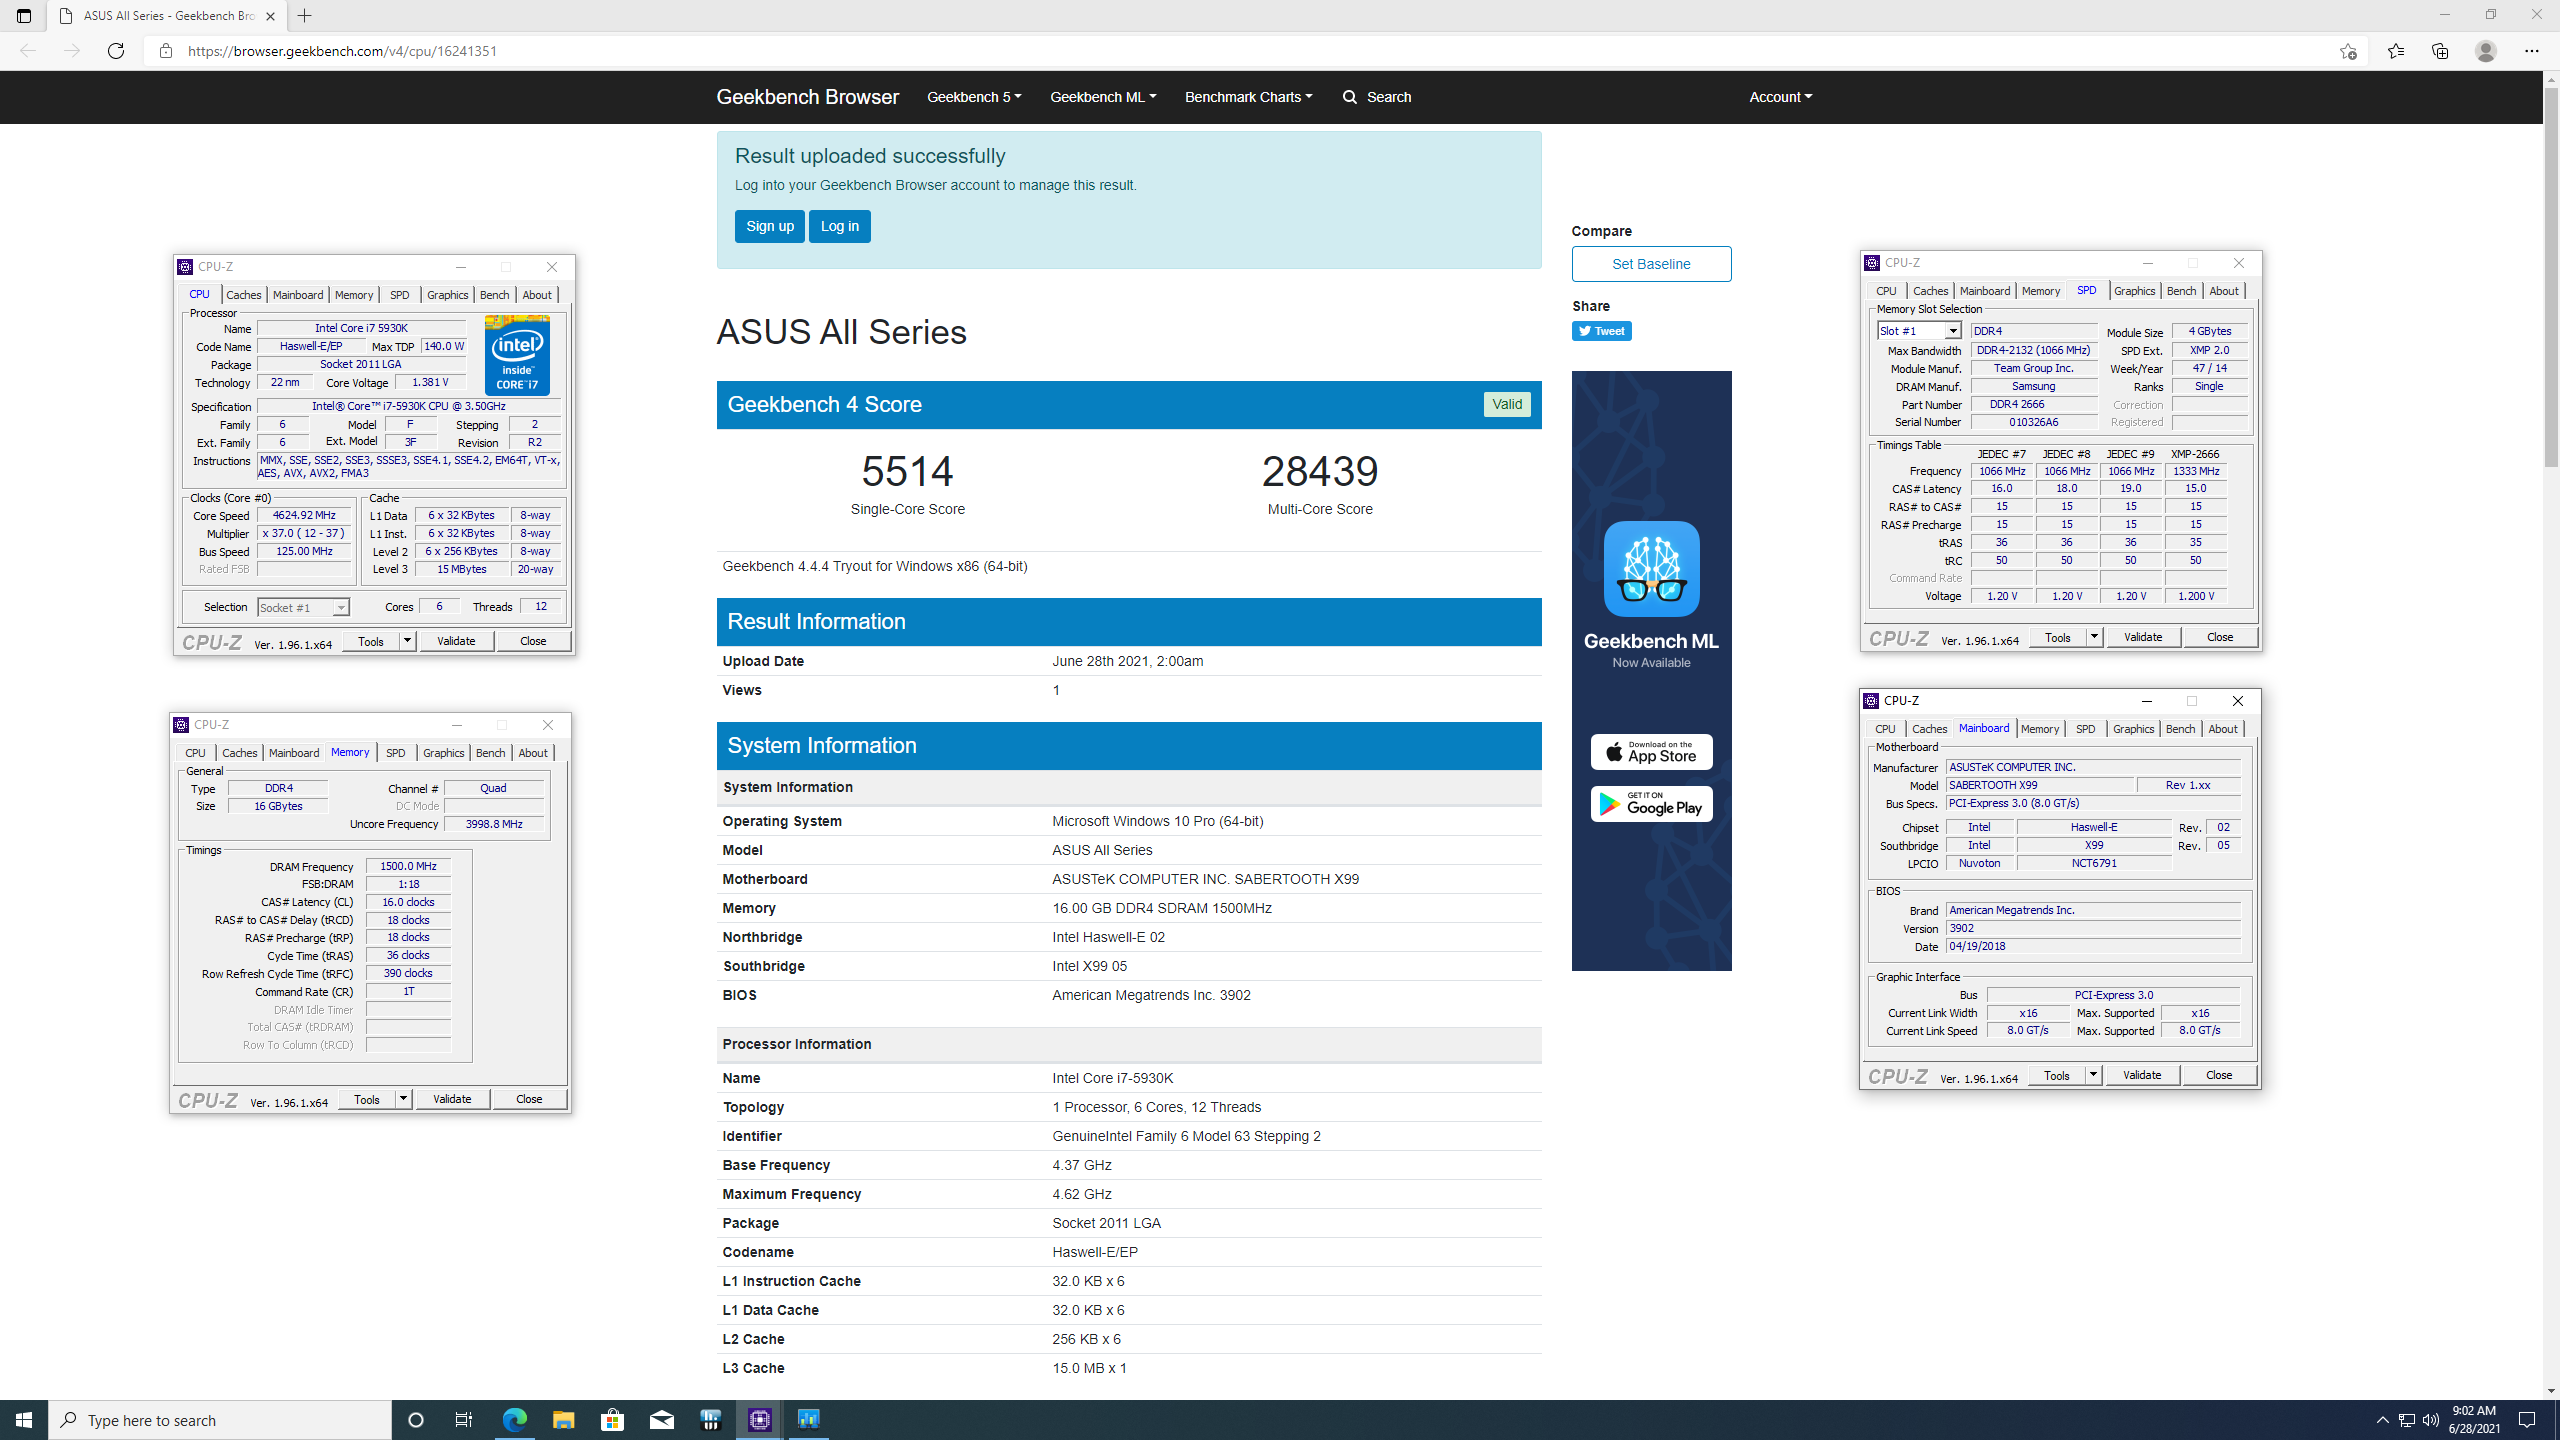
Task: Click the Geekbench Browser home link
Action: coord(807,97)
